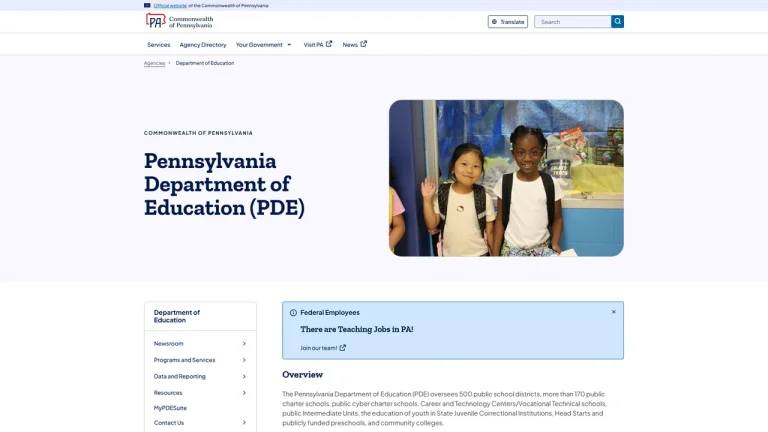
Task: Go to Agencies breadcrumb link
Action: coord(154,63)
